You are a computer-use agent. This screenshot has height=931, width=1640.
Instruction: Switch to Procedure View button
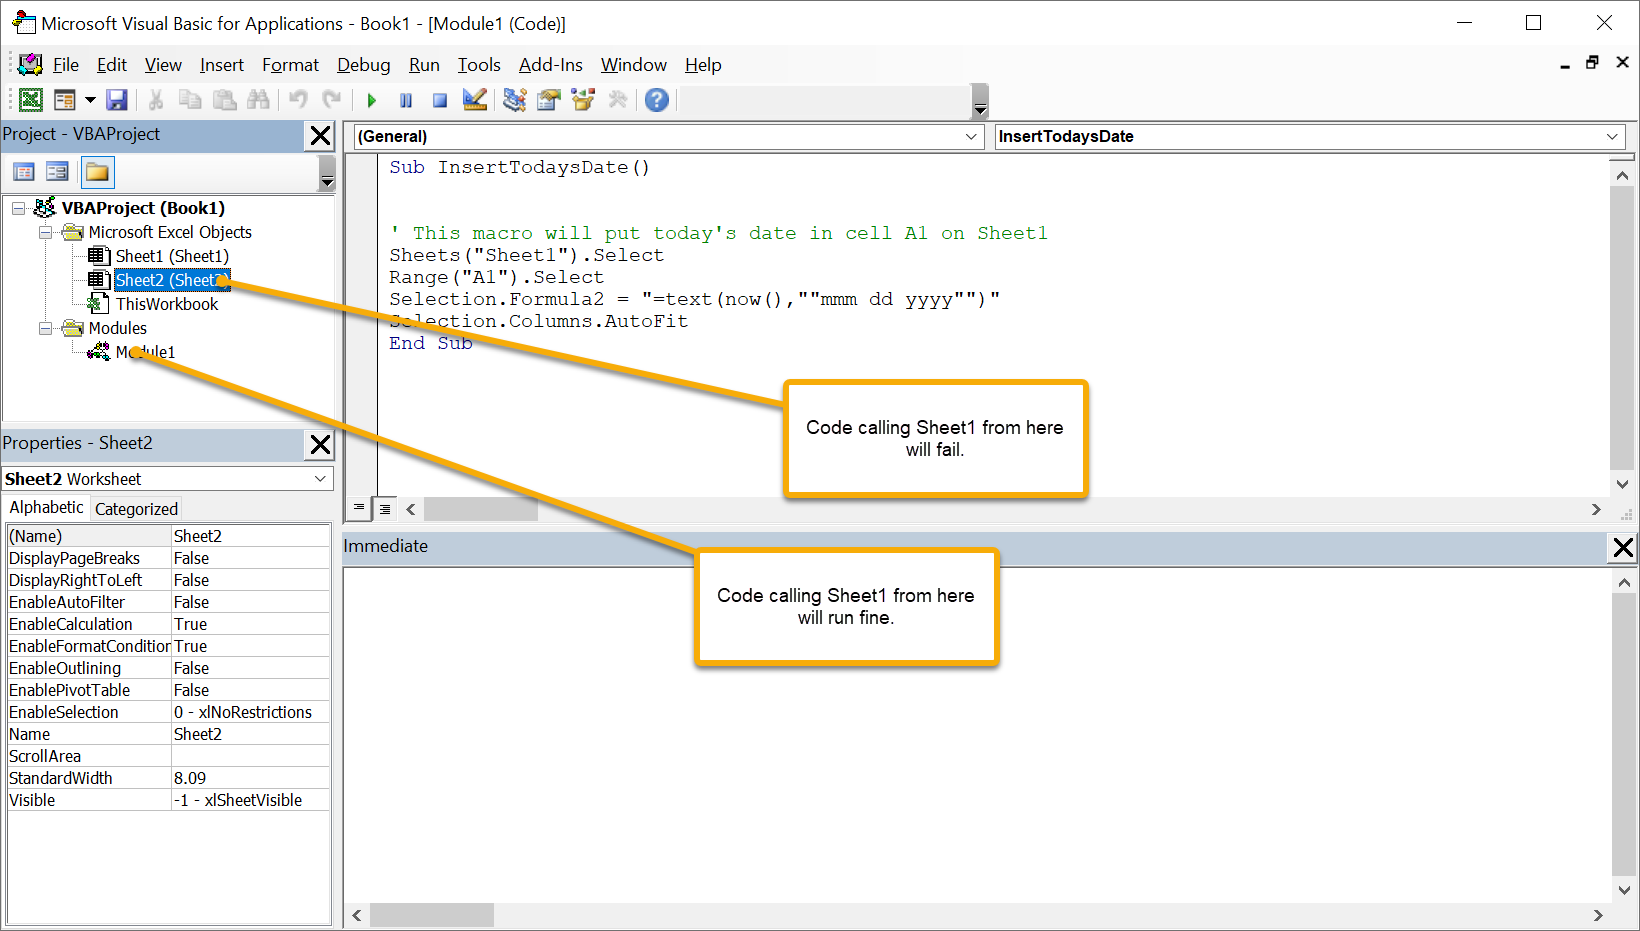[359, 508]
